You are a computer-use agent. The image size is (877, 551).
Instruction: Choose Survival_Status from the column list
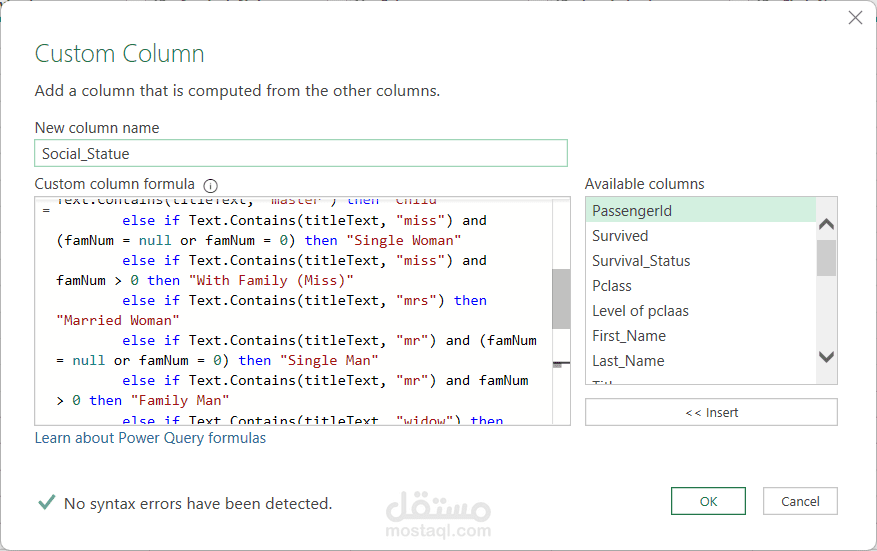[x=641, y=261]
